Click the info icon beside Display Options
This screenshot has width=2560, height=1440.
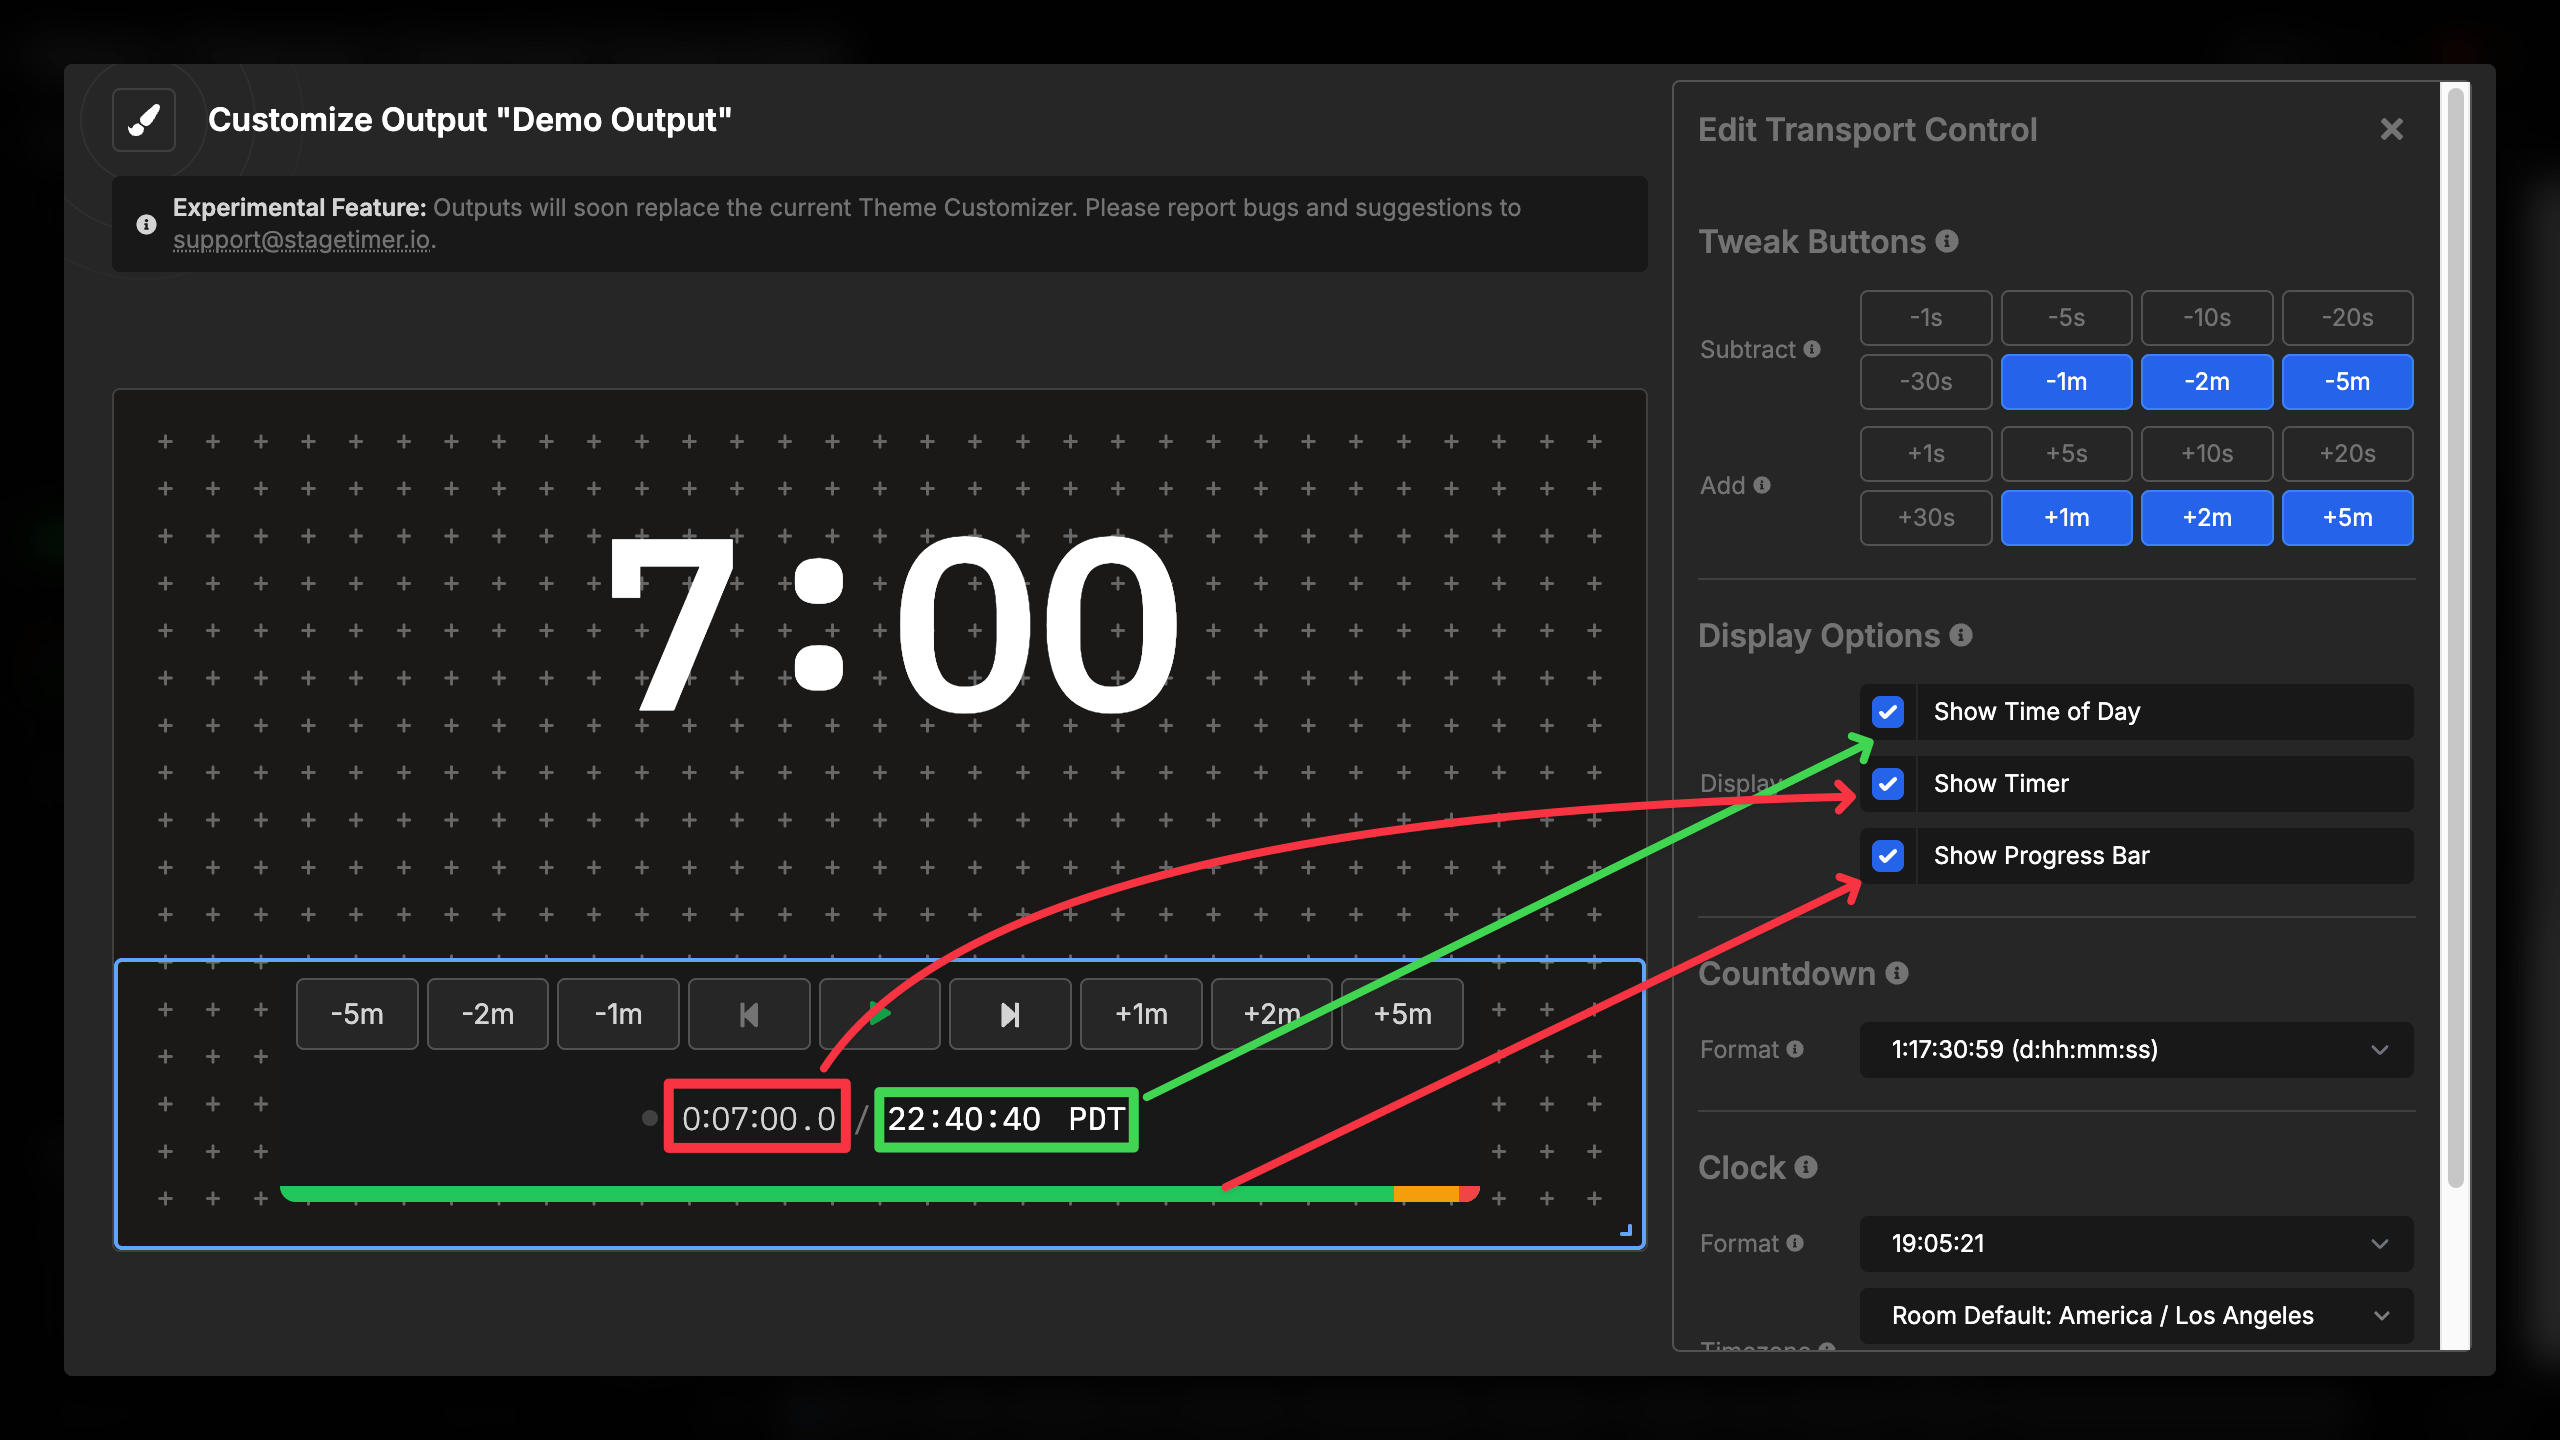(1962, 635)
